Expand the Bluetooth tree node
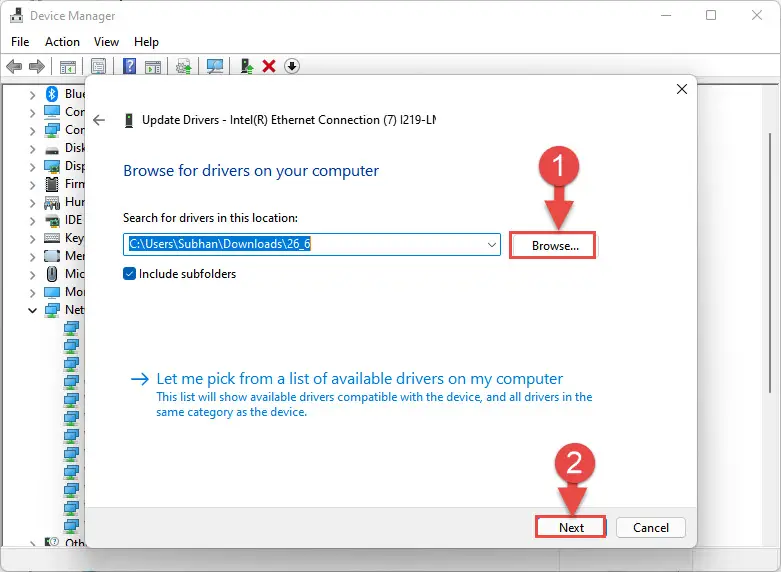This screenshot has width=781, height=572. click(32, 94)
